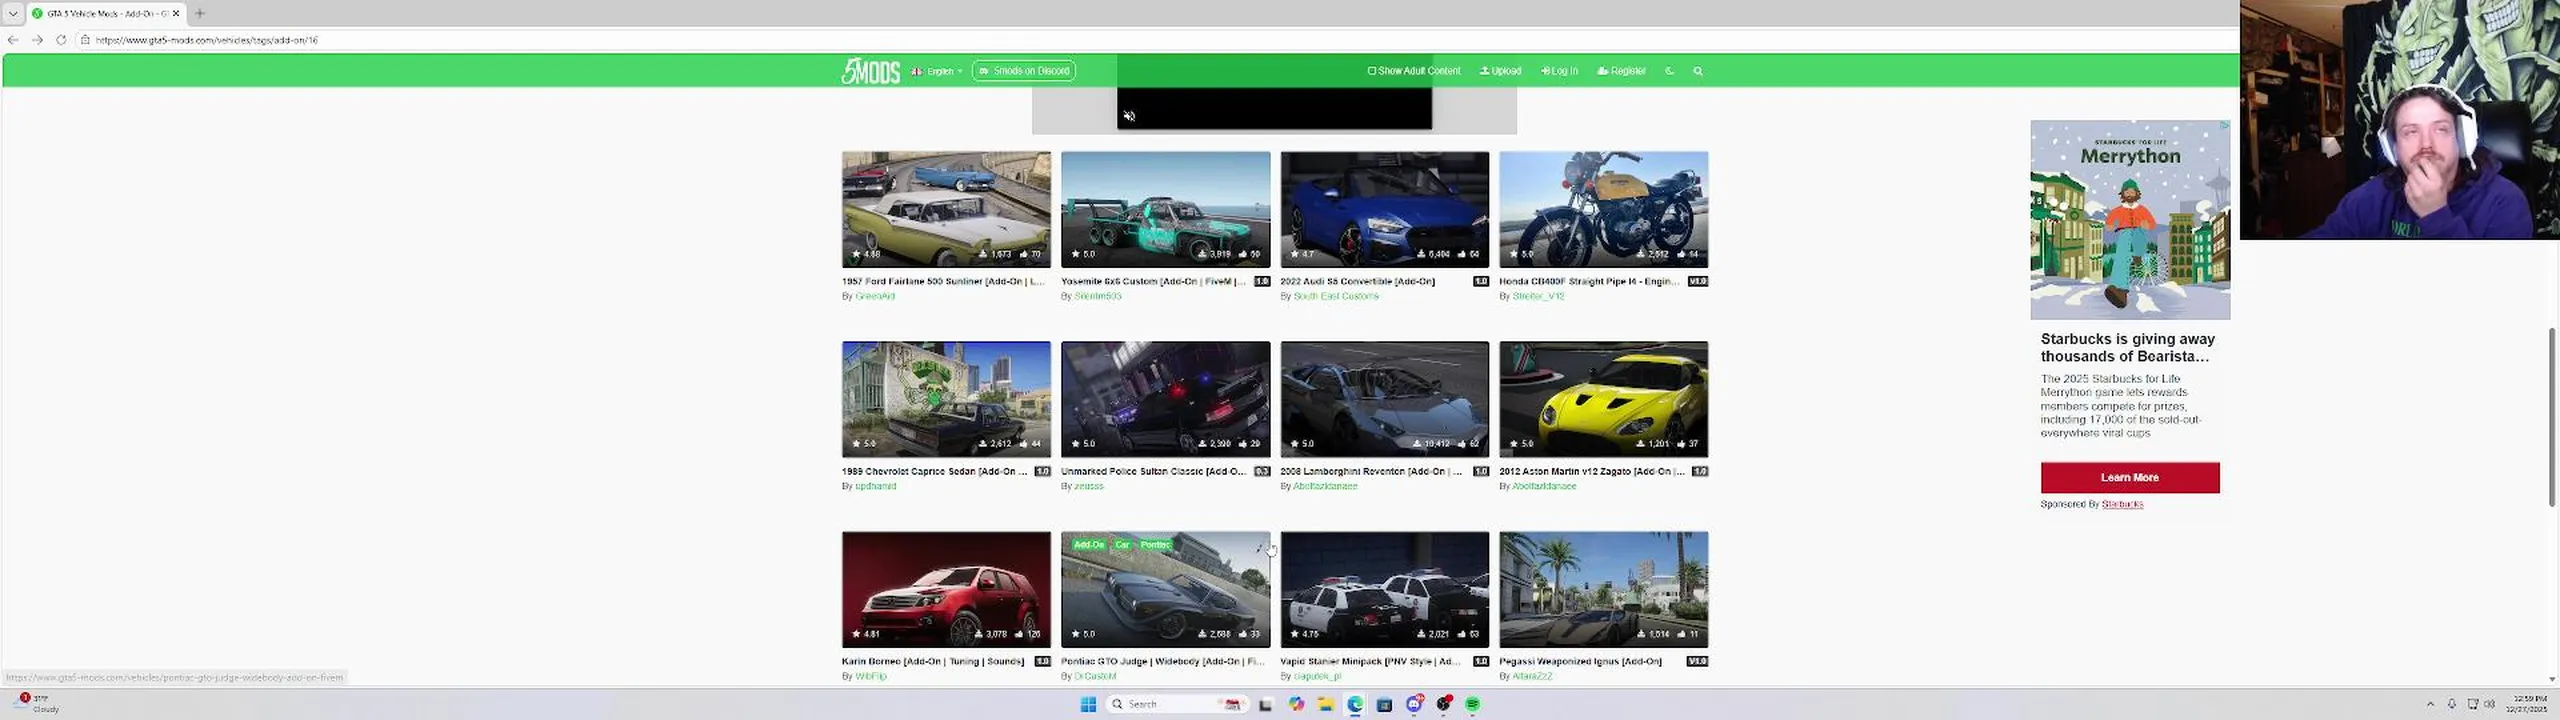Screen dimensions: 2560x720
Task: Open File Explorer from the taskbar
Action: click(1325, 704)
